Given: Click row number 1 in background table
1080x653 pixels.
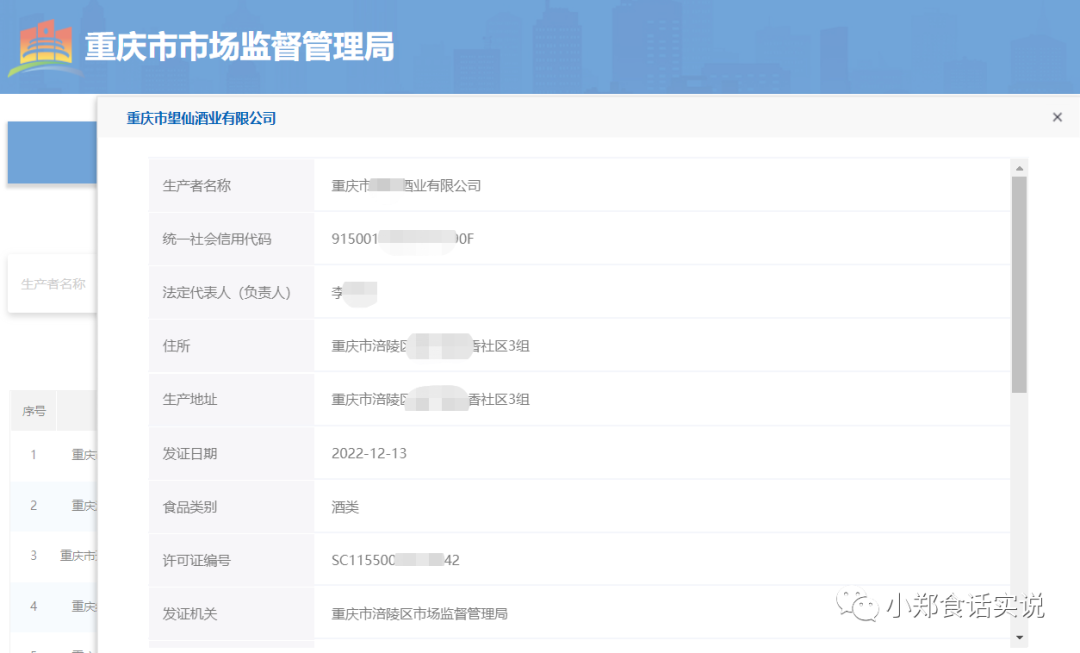Looking at the screenshot, I should [x=33, y=455].
